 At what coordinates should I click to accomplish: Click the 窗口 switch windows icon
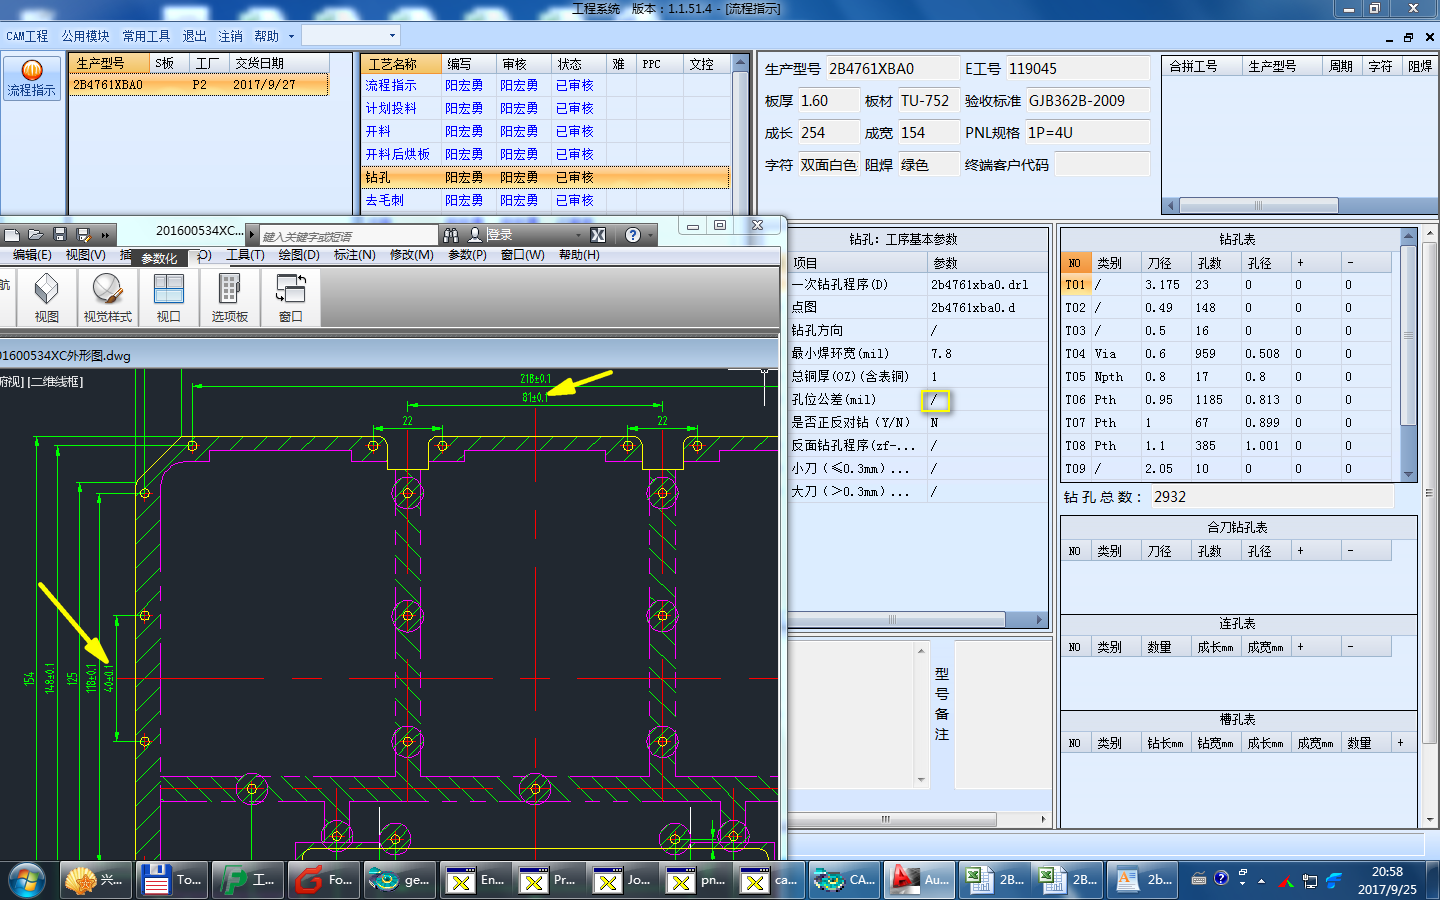click(290, 299)
